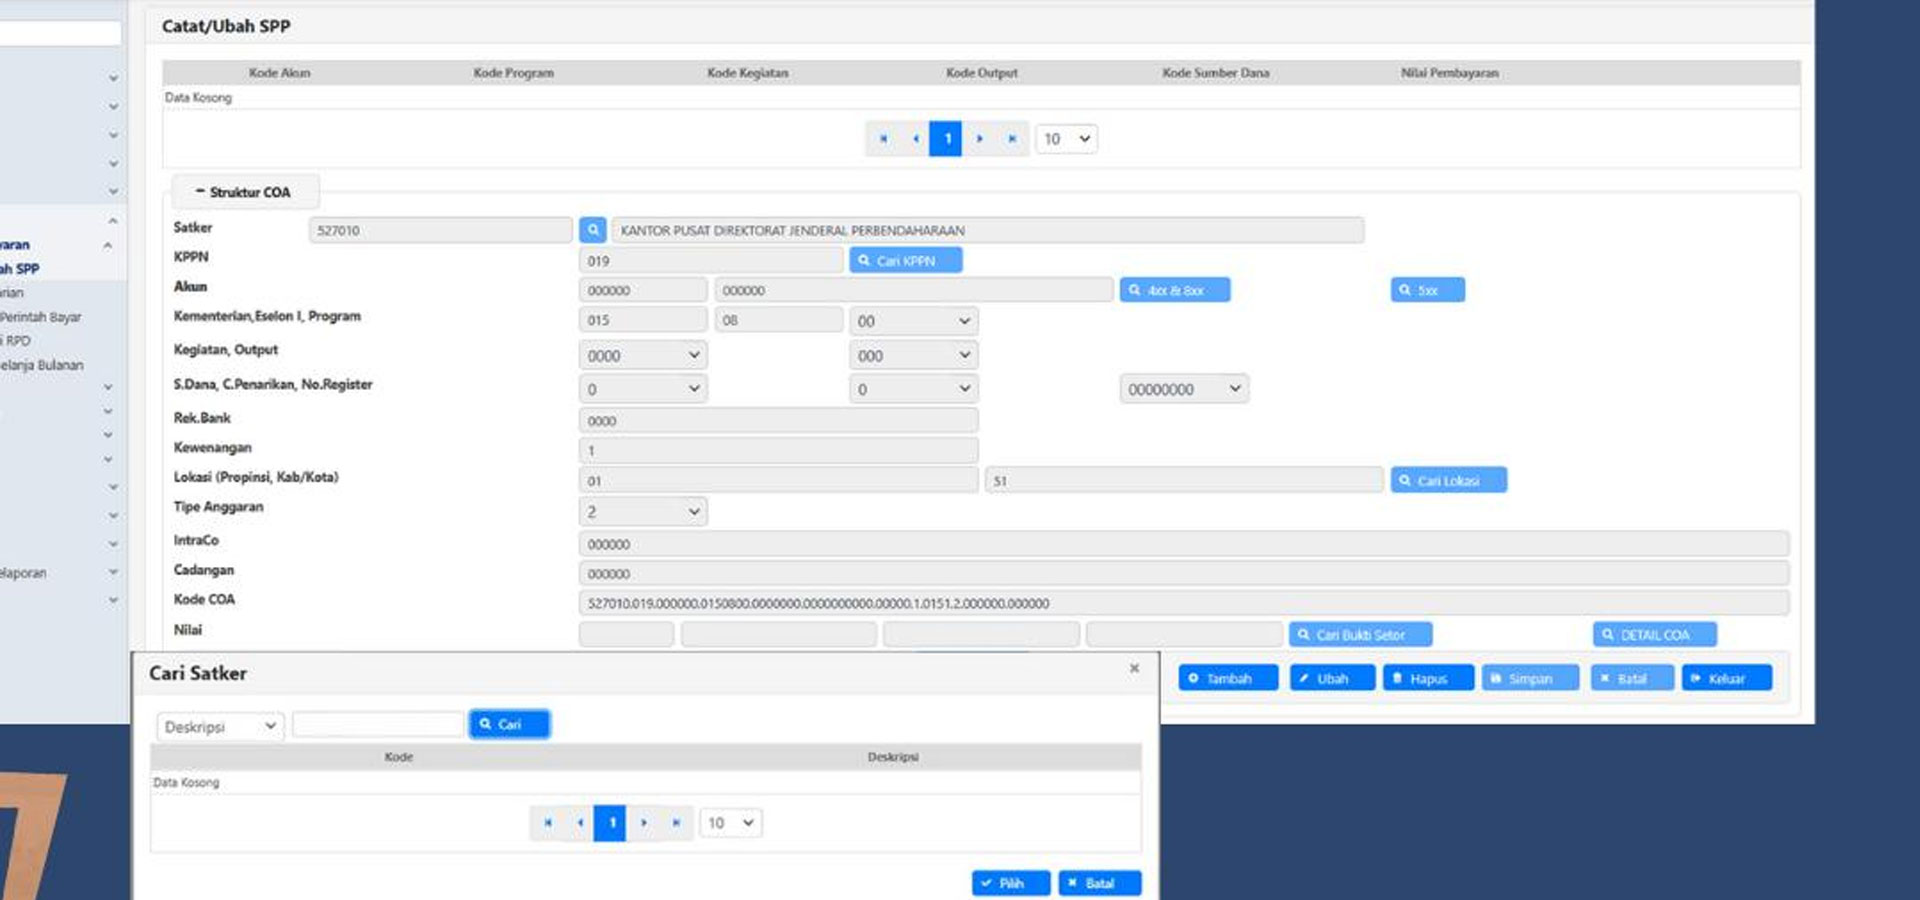Click the Satker search magnifier icon
This screenshot has width=1920, height=900.
[592, 230]
